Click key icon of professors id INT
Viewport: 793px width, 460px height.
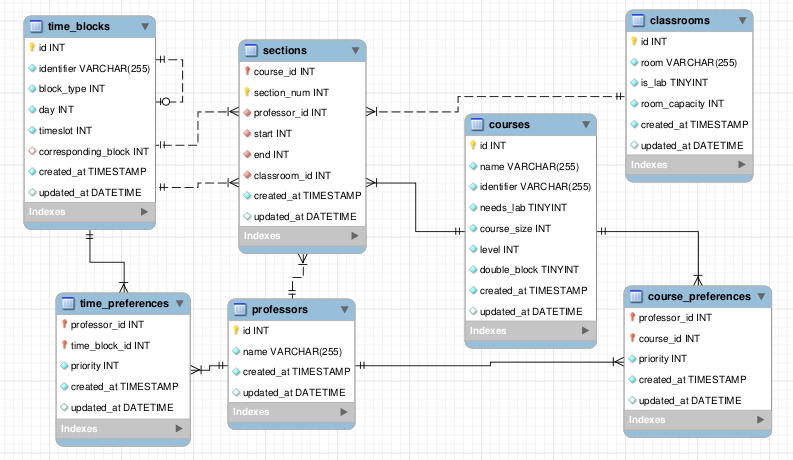click(236, 330)
